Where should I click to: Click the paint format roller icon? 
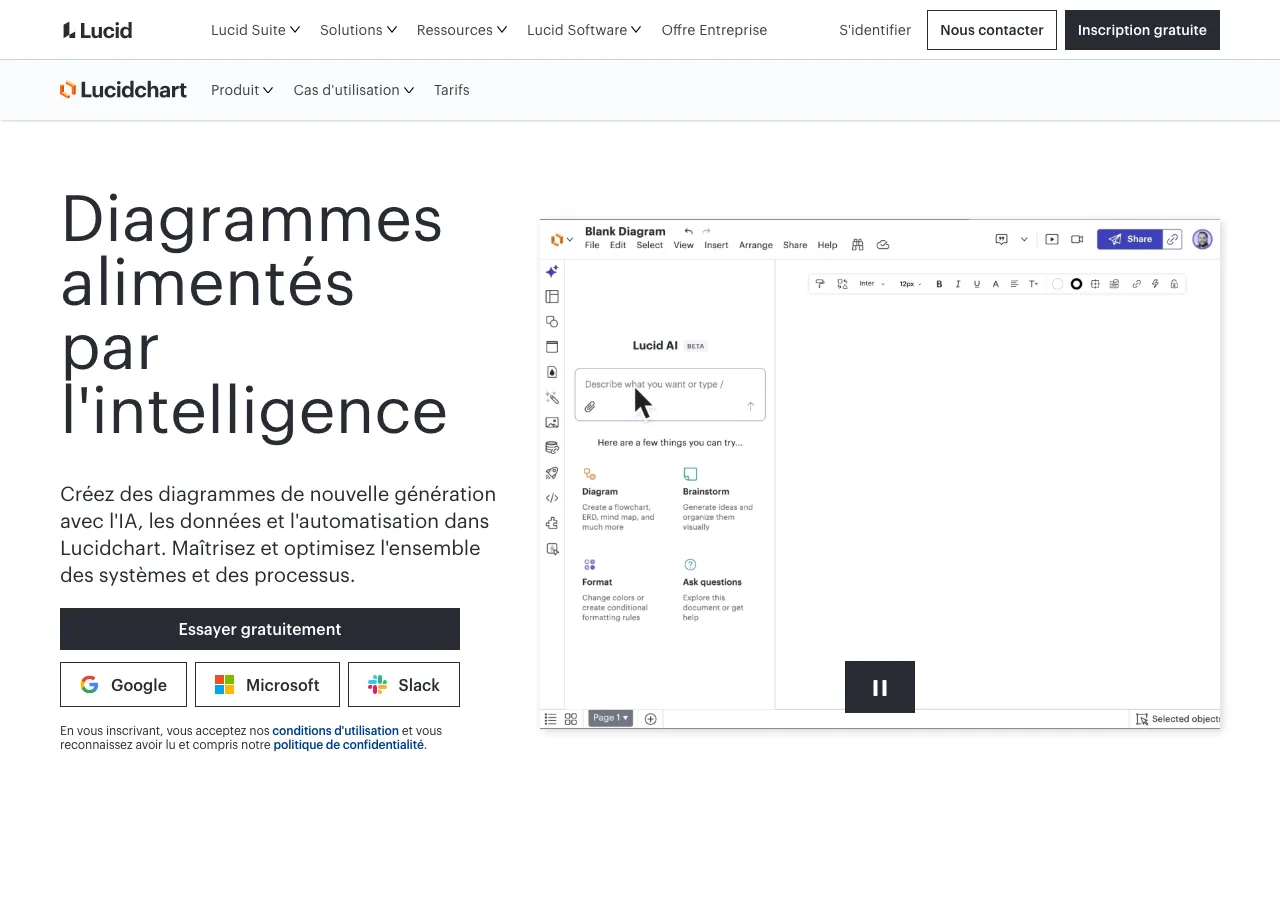pos(820,284)
